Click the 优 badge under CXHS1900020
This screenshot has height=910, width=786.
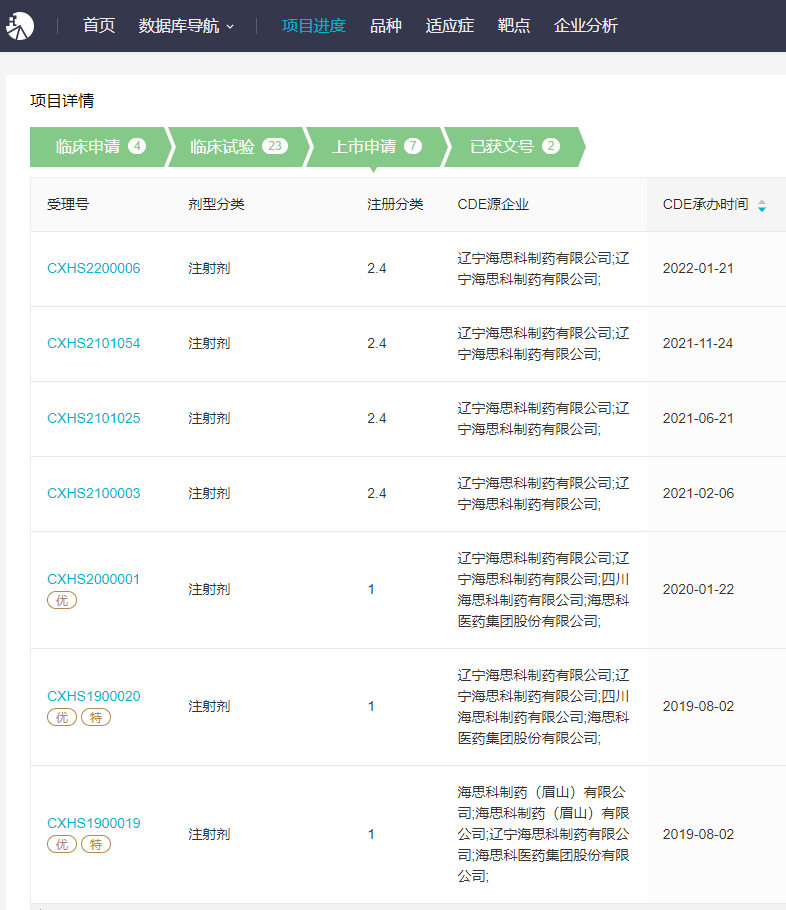tap(62, 717)
